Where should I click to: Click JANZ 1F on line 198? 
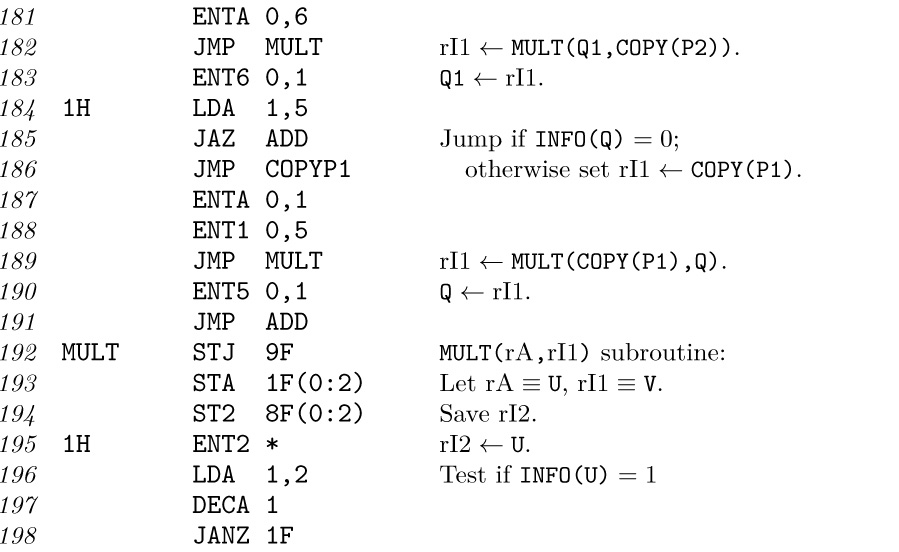pyautogui.click(x=243, y=535)
